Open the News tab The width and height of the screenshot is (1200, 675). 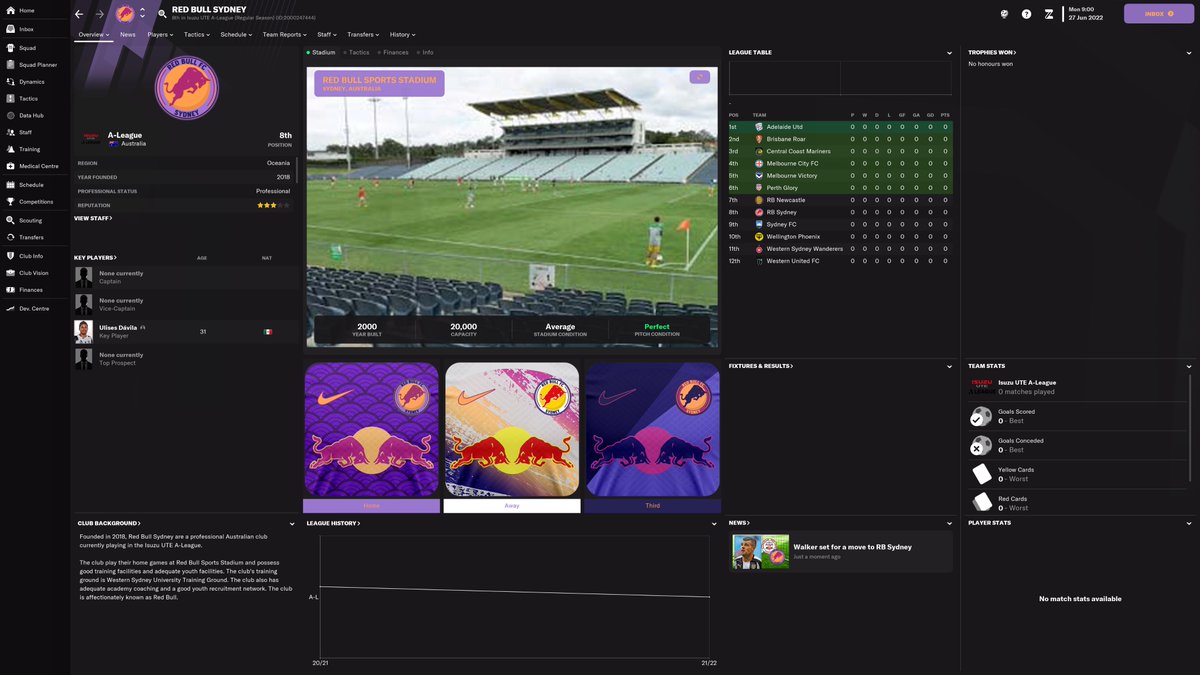pos(128,34)
